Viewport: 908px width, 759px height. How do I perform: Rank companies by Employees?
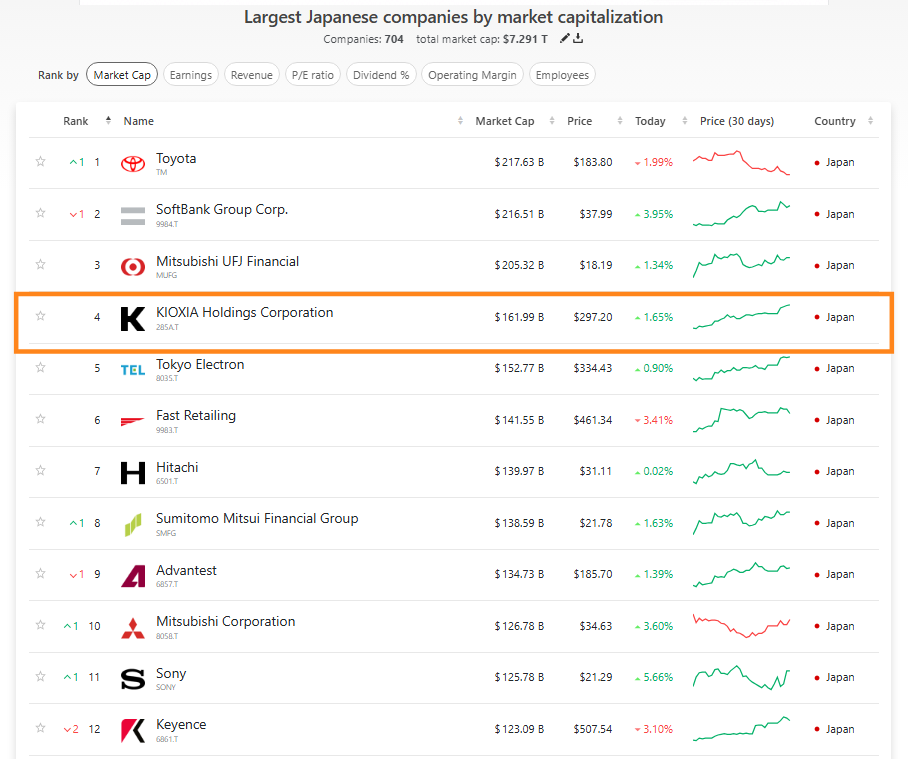coord(562,75)
